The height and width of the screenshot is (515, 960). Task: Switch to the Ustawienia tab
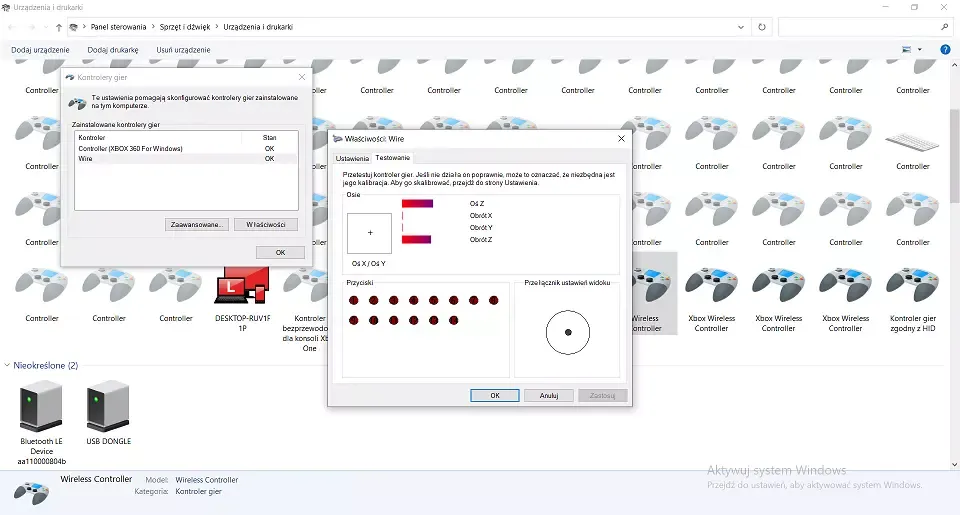(x=352, y=158)
